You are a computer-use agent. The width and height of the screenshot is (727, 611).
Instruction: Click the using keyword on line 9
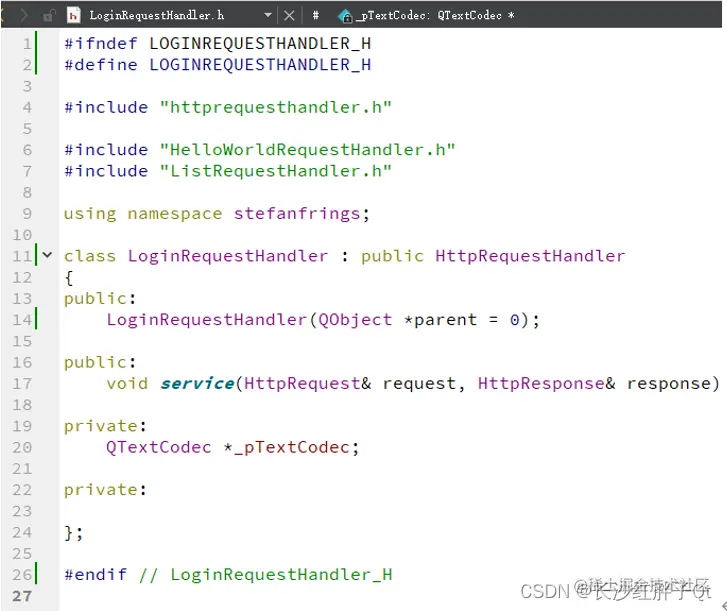(x=90, y=214)
